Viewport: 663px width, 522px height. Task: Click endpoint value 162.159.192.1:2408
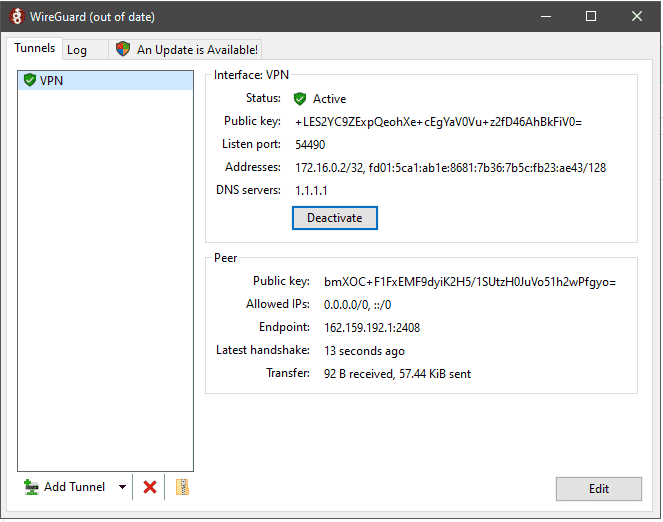pyautogui.click(x=372, y=328)
